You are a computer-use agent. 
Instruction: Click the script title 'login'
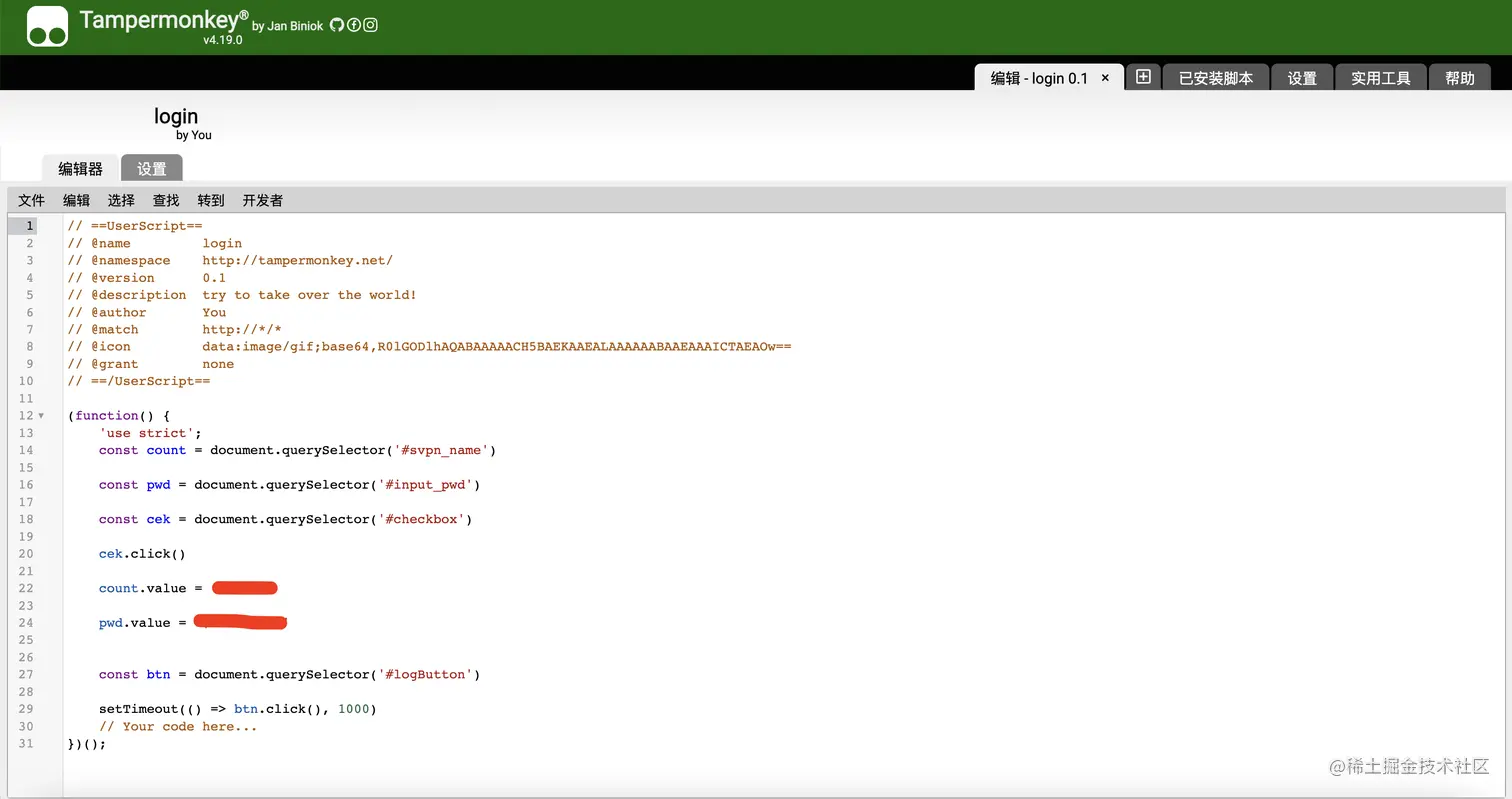pyautogui.click(x=176, y=116)
